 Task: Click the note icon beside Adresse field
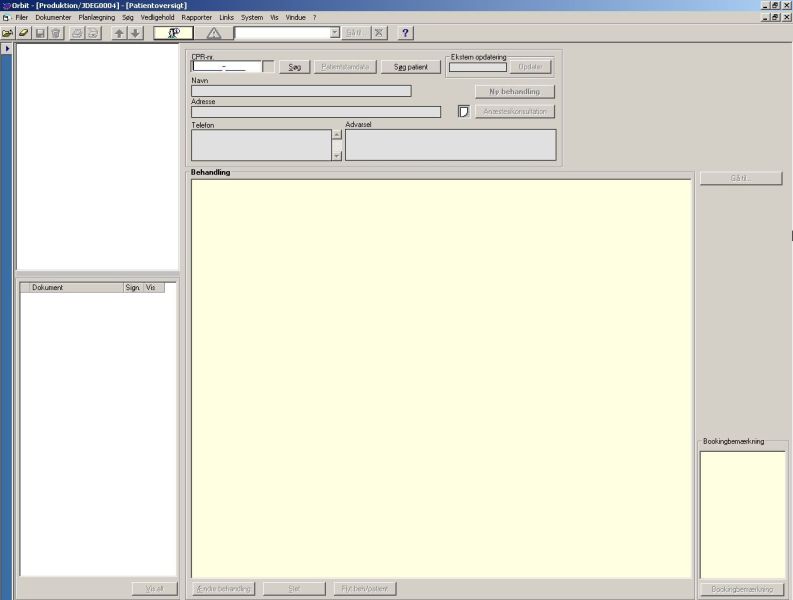point(463,111)
